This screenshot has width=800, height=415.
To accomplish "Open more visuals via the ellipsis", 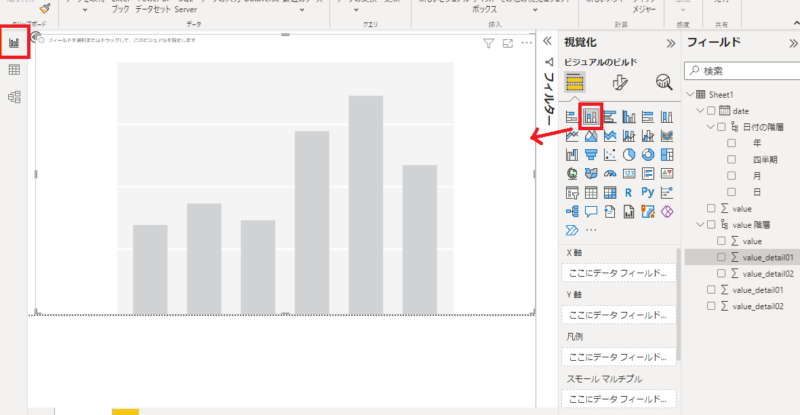I will [591, 230].
